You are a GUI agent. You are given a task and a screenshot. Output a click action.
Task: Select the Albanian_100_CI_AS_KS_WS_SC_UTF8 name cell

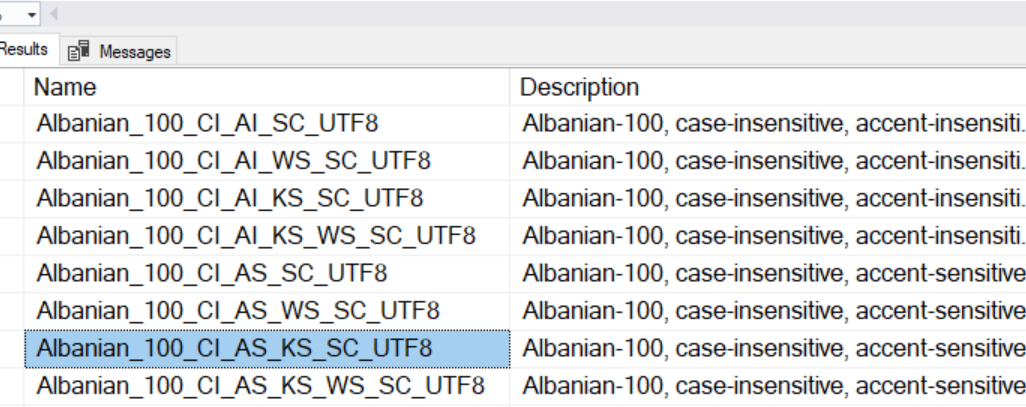tap(260, 385)
